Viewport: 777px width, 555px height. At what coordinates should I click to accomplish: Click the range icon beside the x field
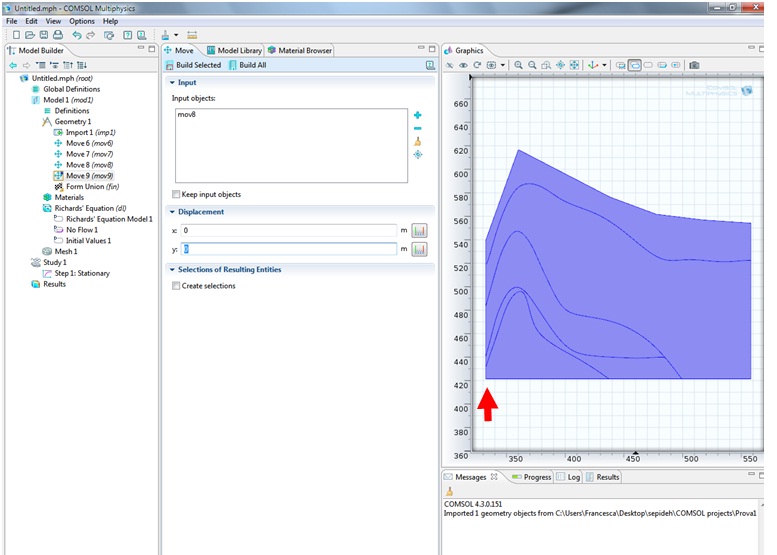[x=419, y=230]
